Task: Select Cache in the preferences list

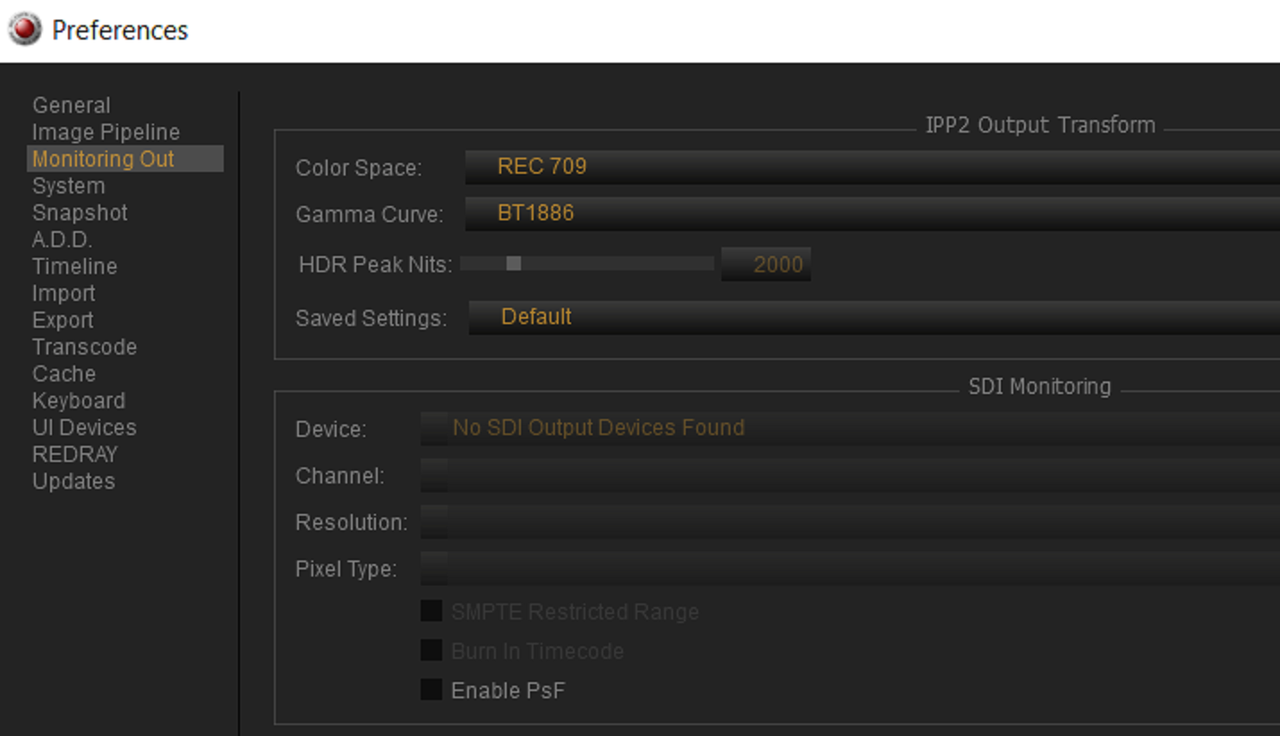Action: (x=64, y=374)
